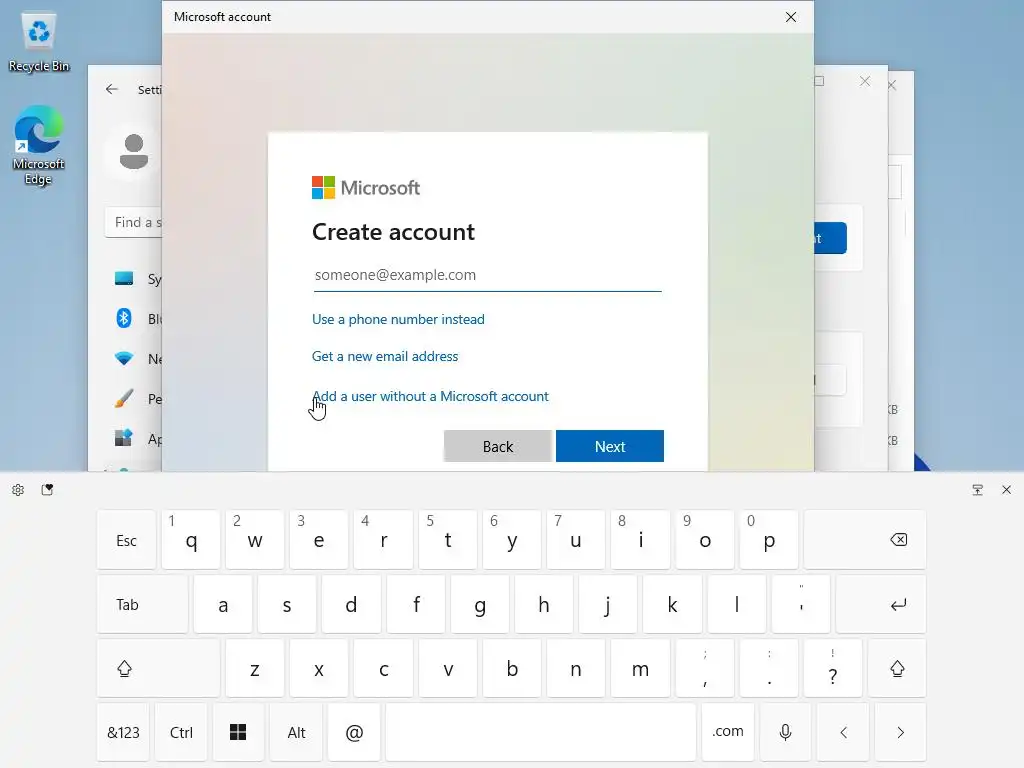Tap the Windows logo key
1024x768 pixels.
click(x=238, y=732)
